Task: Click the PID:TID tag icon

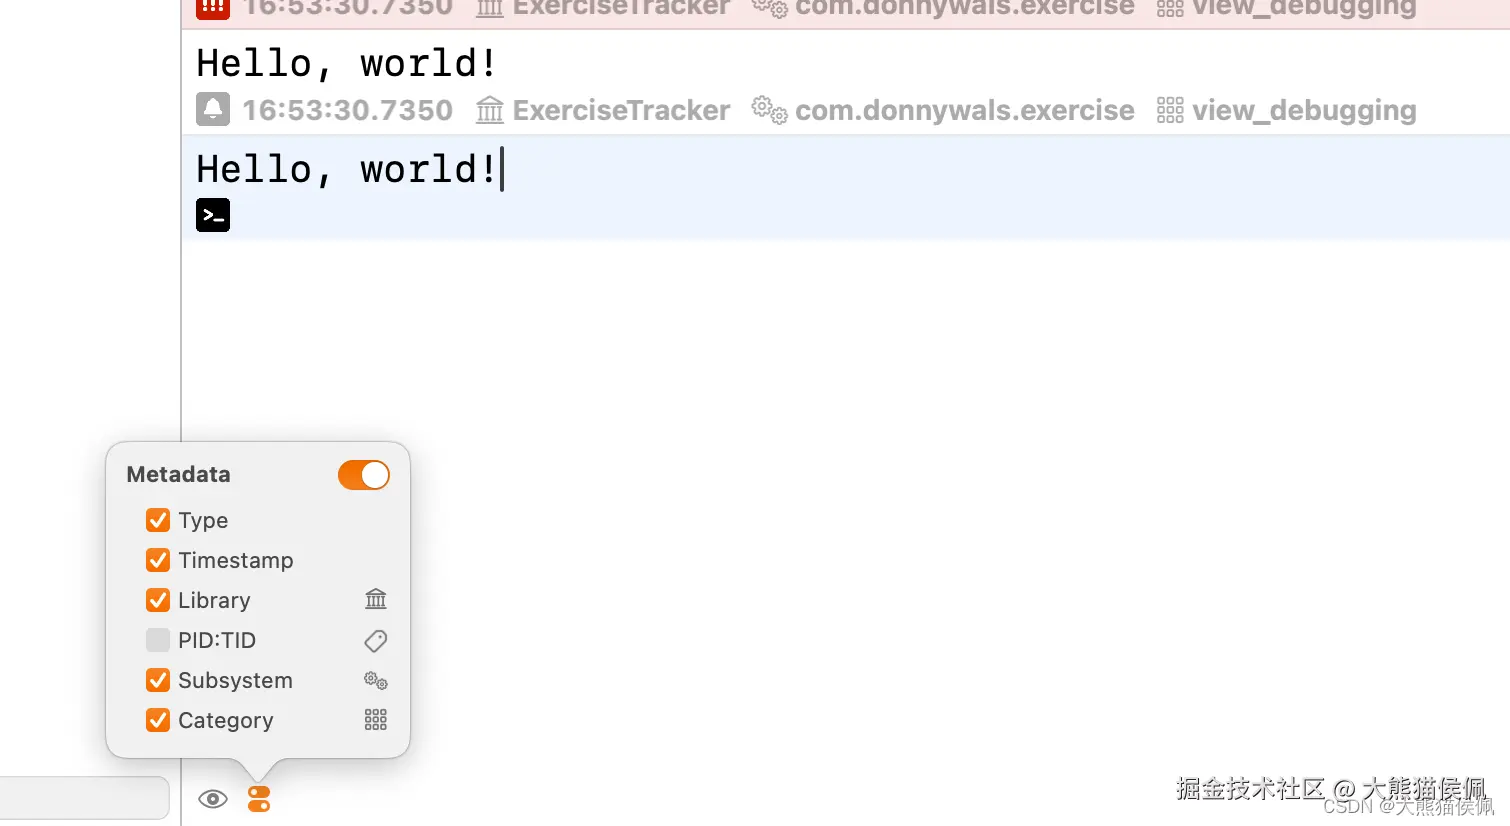Action: pos(376,640)
